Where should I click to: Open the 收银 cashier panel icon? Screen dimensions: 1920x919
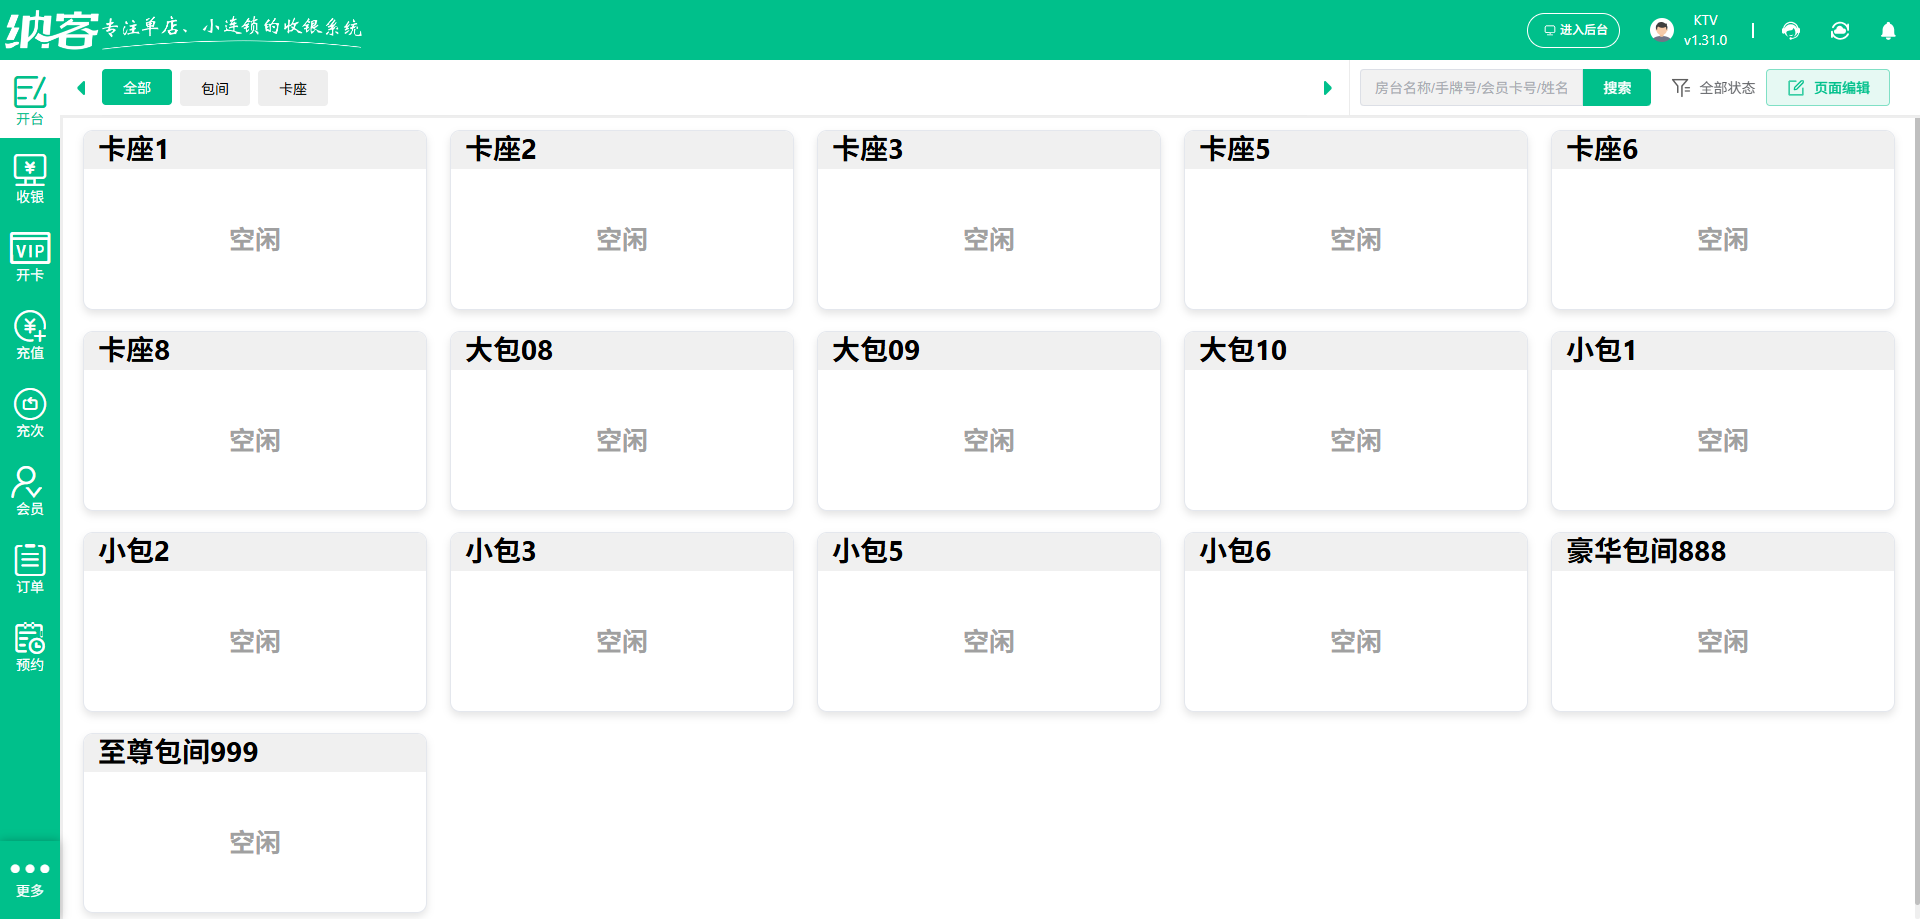point(30,176)
